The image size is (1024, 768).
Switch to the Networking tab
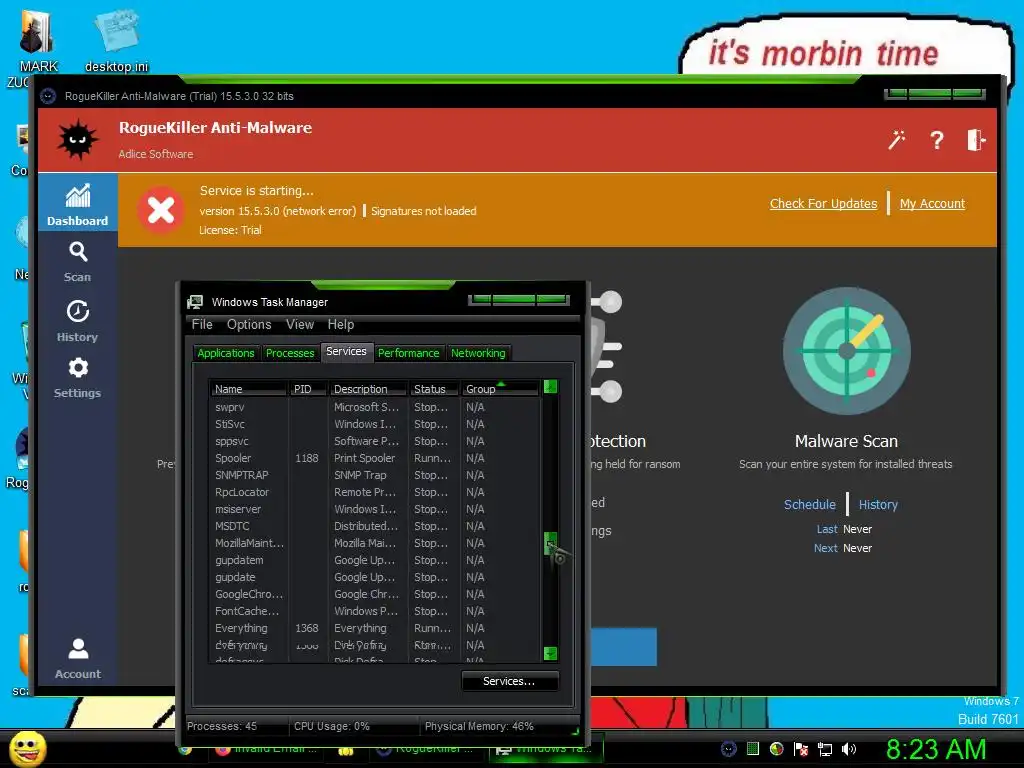click(478, 353)
